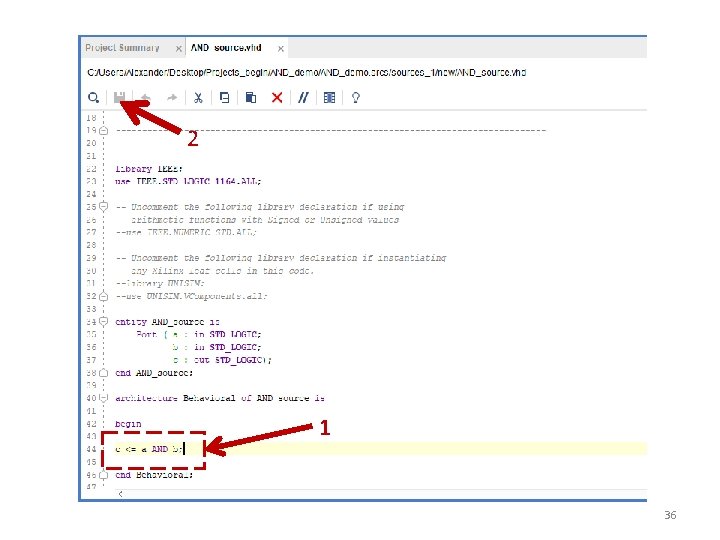
Task: Click the 'end Behavioral;' line
Action: [154, 475]
